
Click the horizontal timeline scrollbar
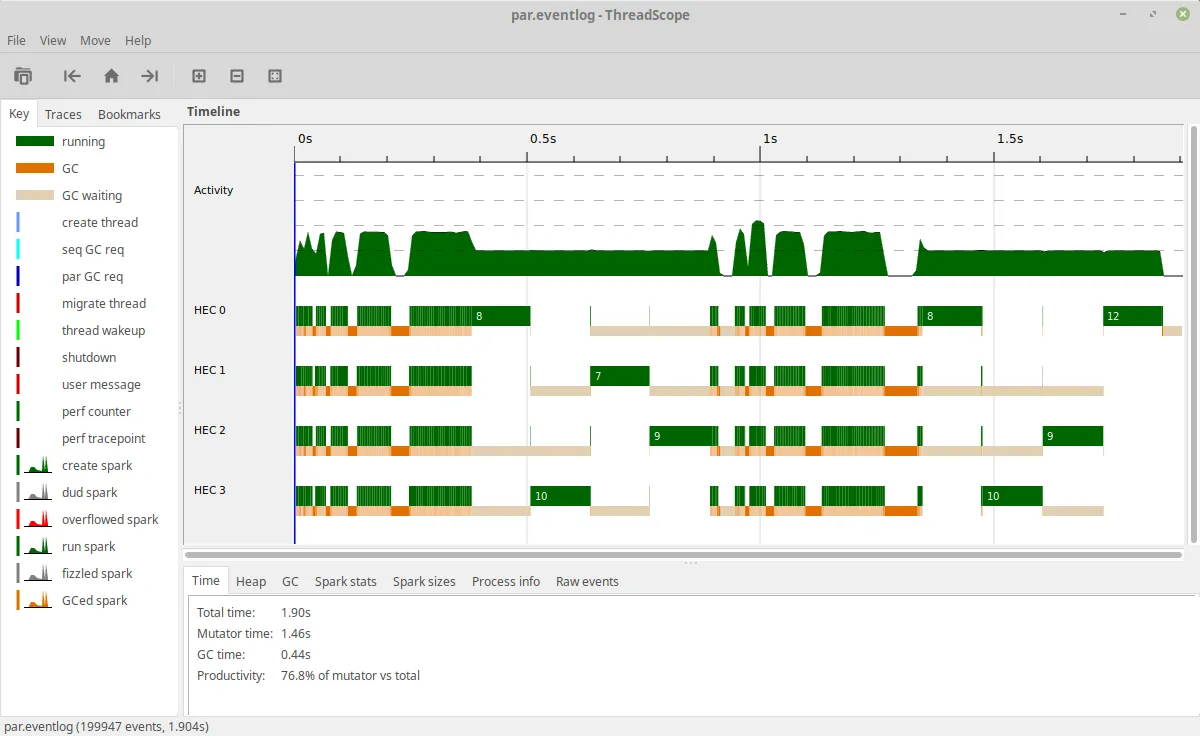coord(684,553)
